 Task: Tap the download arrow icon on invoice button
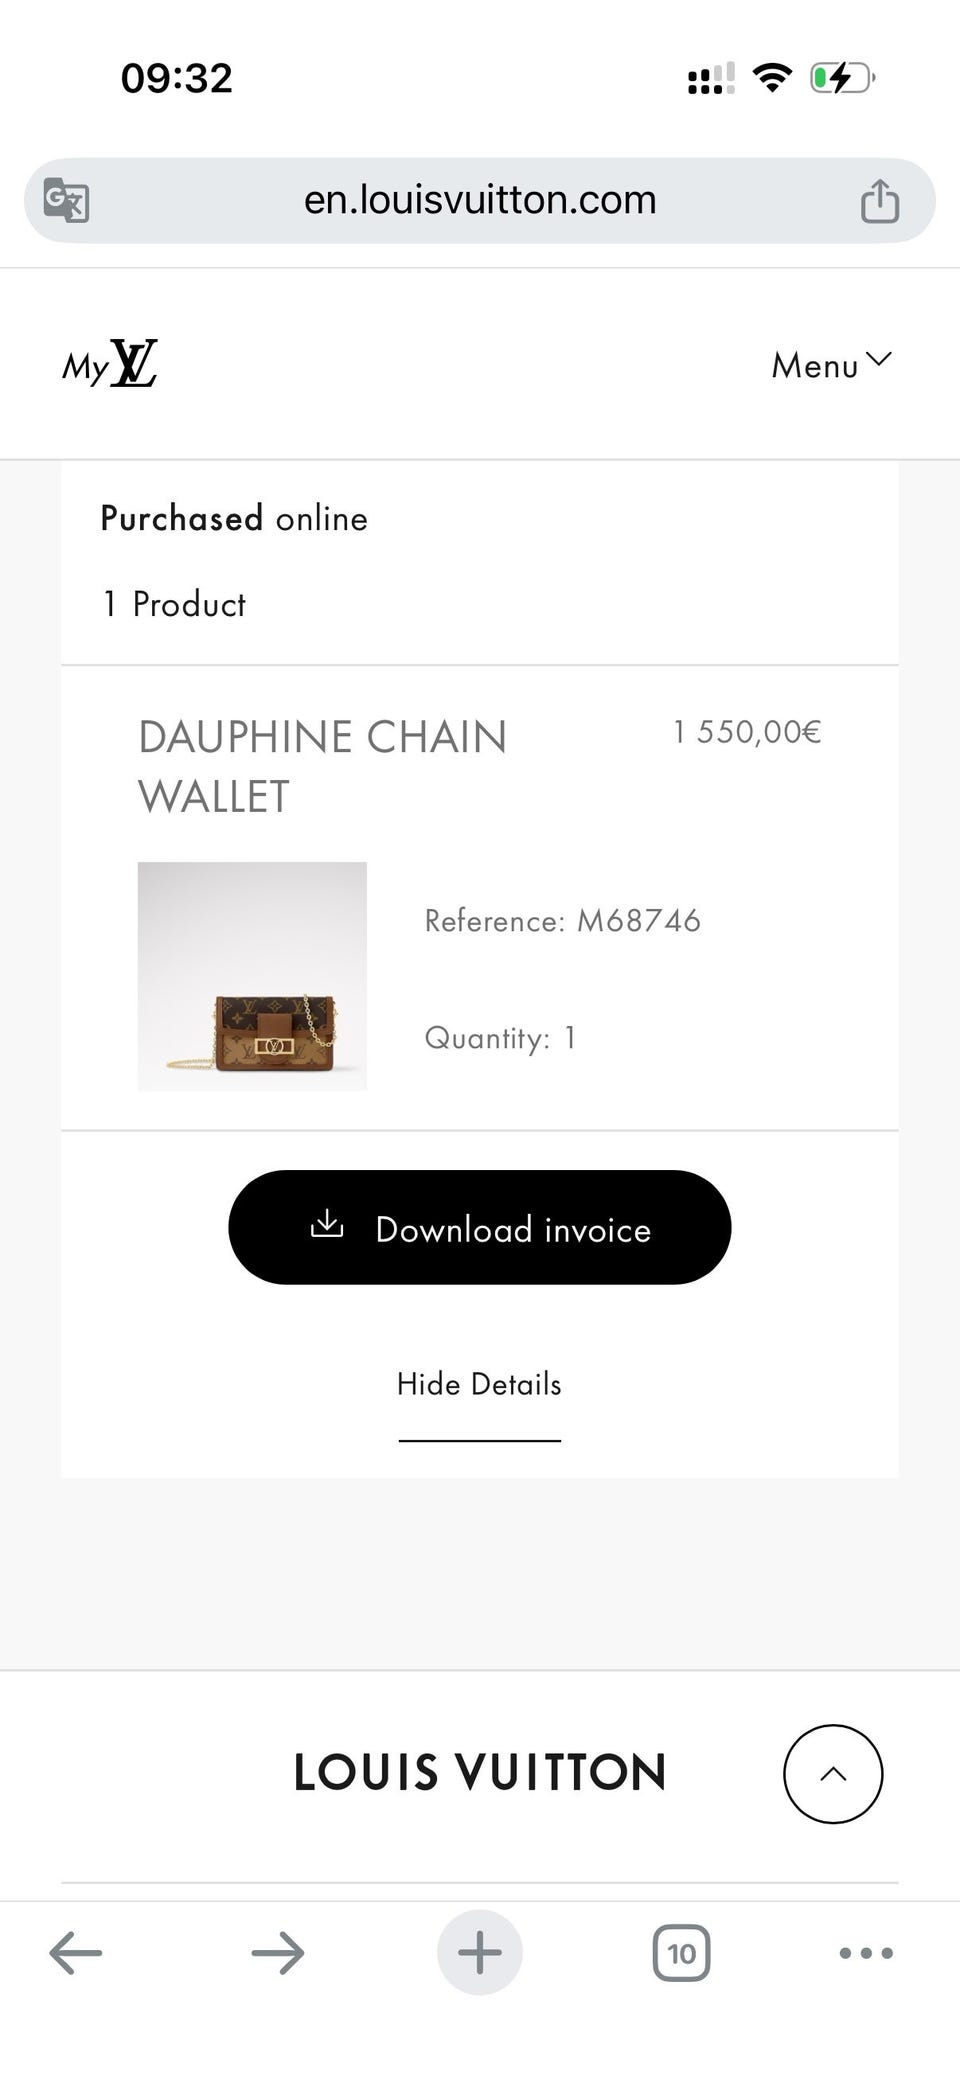(x=327, y=1224)
